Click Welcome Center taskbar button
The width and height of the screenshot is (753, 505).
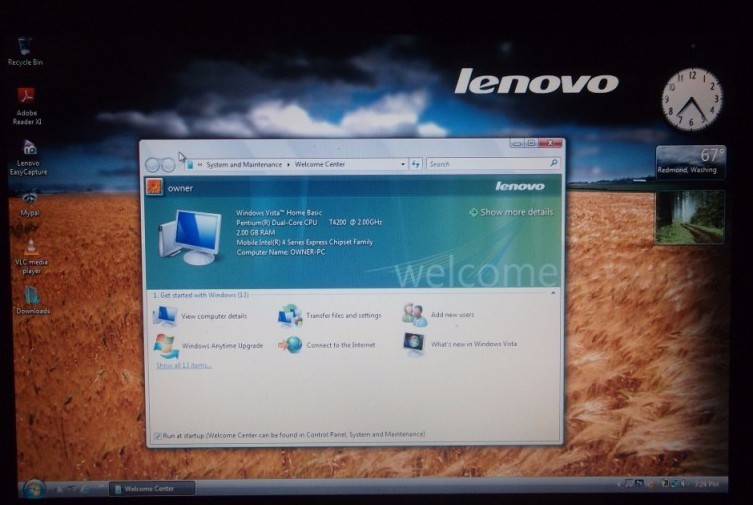coord(152,489)
